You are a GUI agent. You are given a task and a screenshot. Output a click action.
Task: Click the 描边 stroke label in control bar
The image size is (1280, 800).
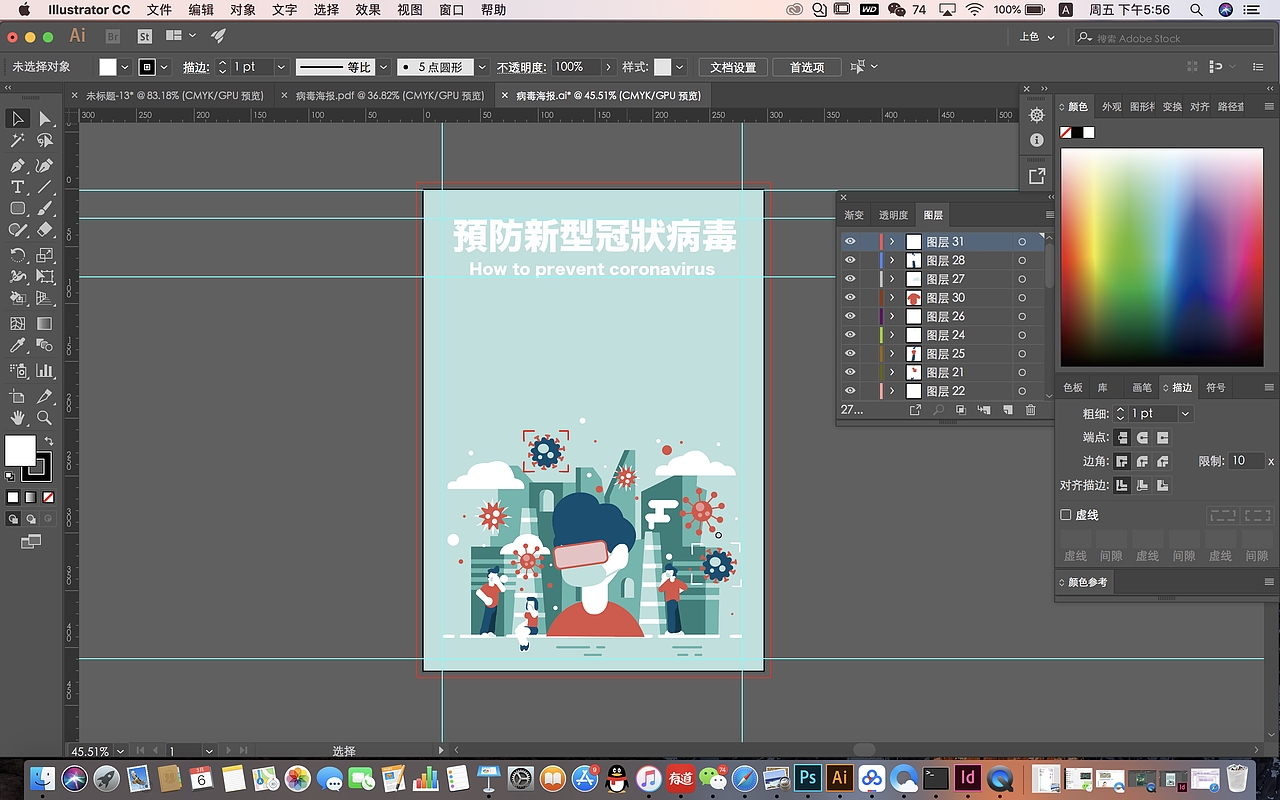(196, 67)
